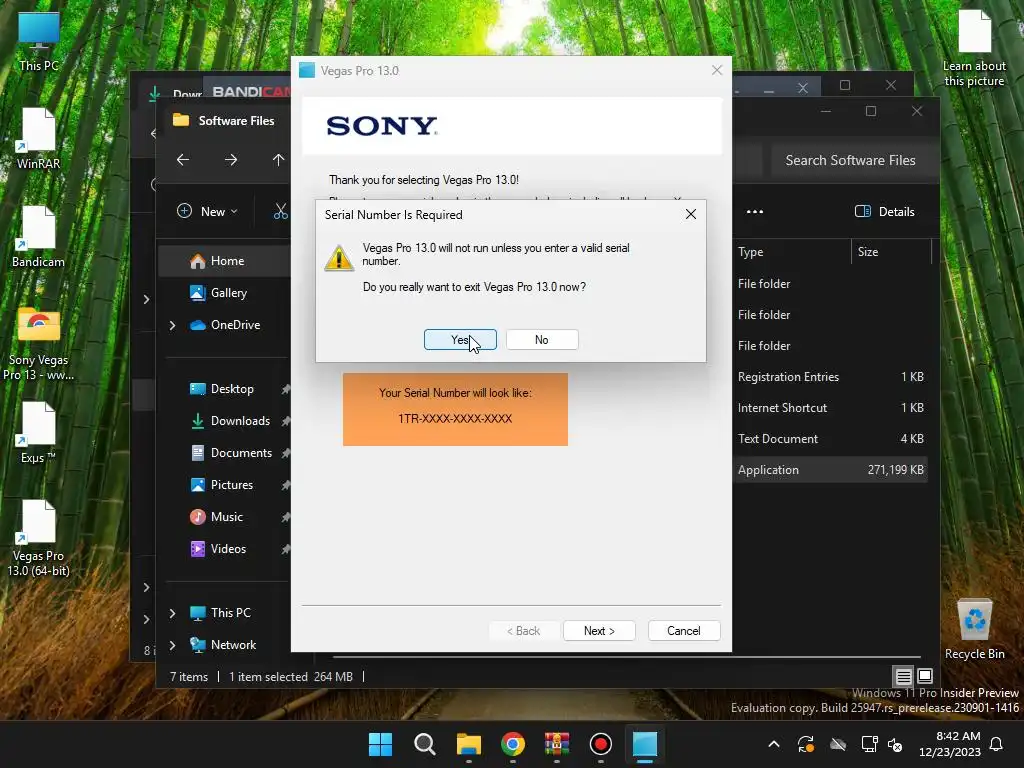Select the Application 271,199 KB row
Viewport: 1024px width, 768px height.
point(830,470)
